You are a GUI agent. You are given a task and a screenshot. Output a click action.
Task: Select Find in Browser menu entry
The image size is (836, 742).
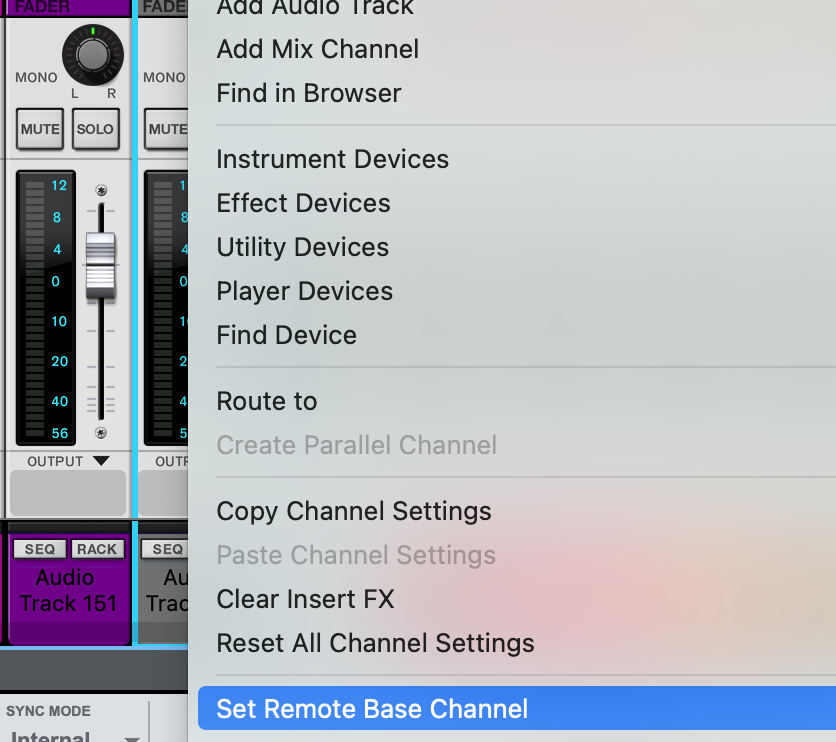tap(309, 93)
